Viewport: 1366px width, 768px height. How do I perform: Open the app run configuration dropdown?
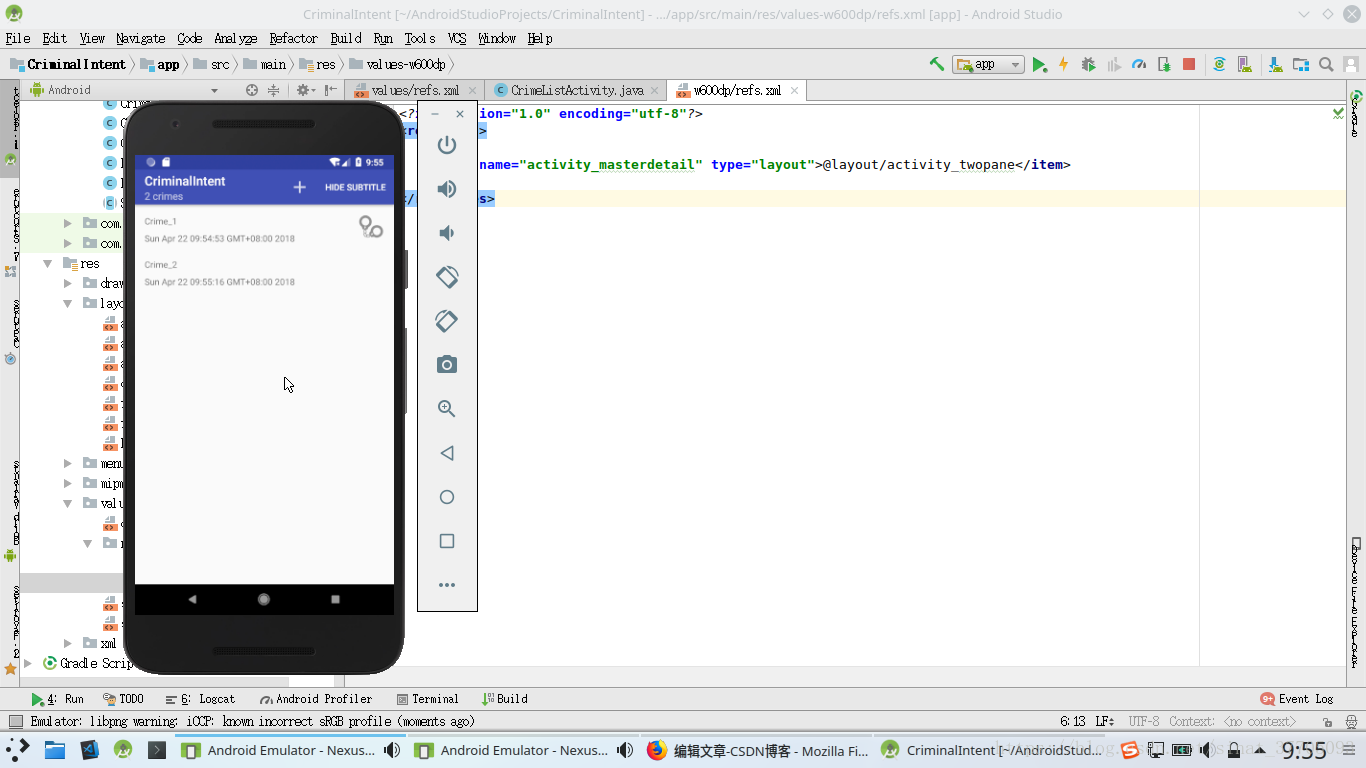988,64
